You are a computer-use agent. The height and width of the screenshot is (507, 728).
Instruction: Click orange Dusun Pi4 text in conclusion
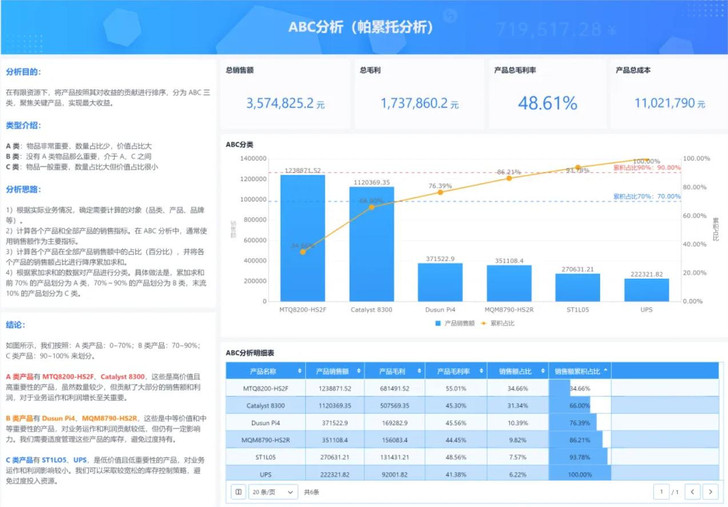pyautogui.click(x=58, y=418)
